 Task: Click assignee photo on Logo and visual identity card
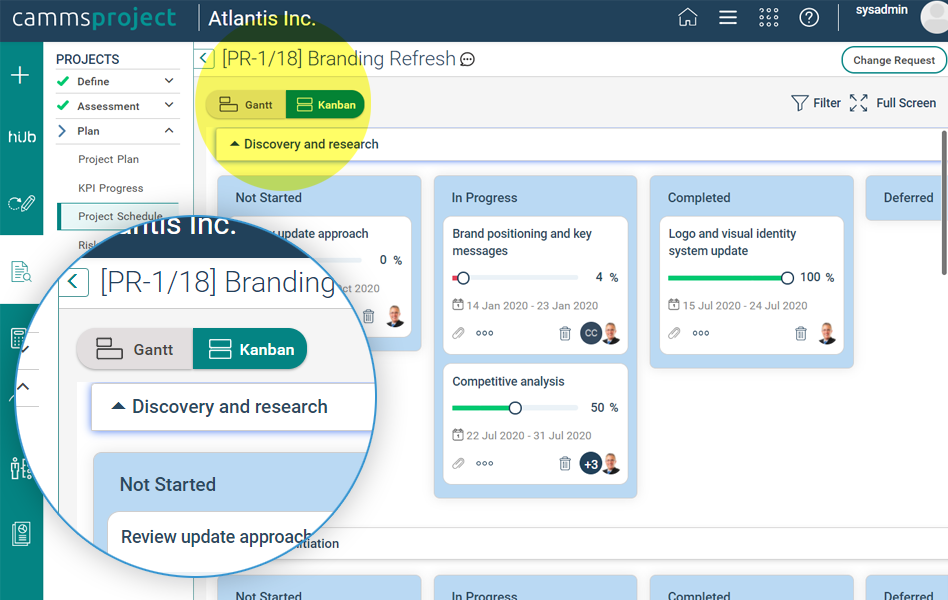[827, 333]
